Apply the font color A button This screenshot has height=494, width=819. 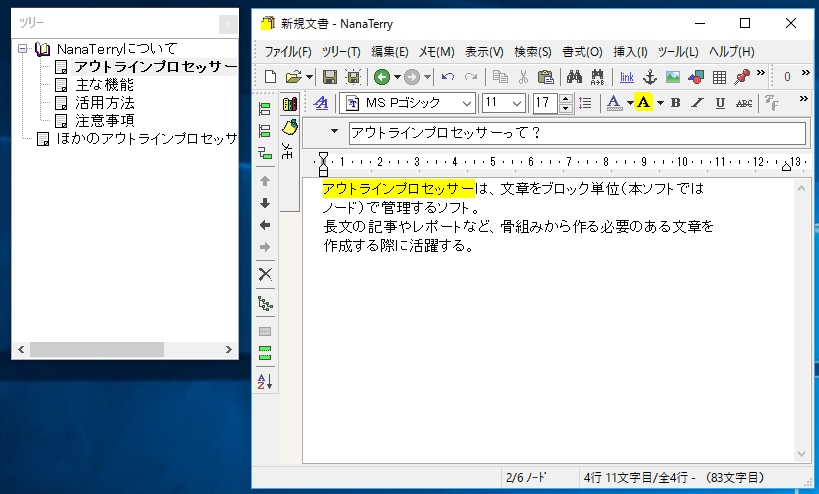pos(614,103)
